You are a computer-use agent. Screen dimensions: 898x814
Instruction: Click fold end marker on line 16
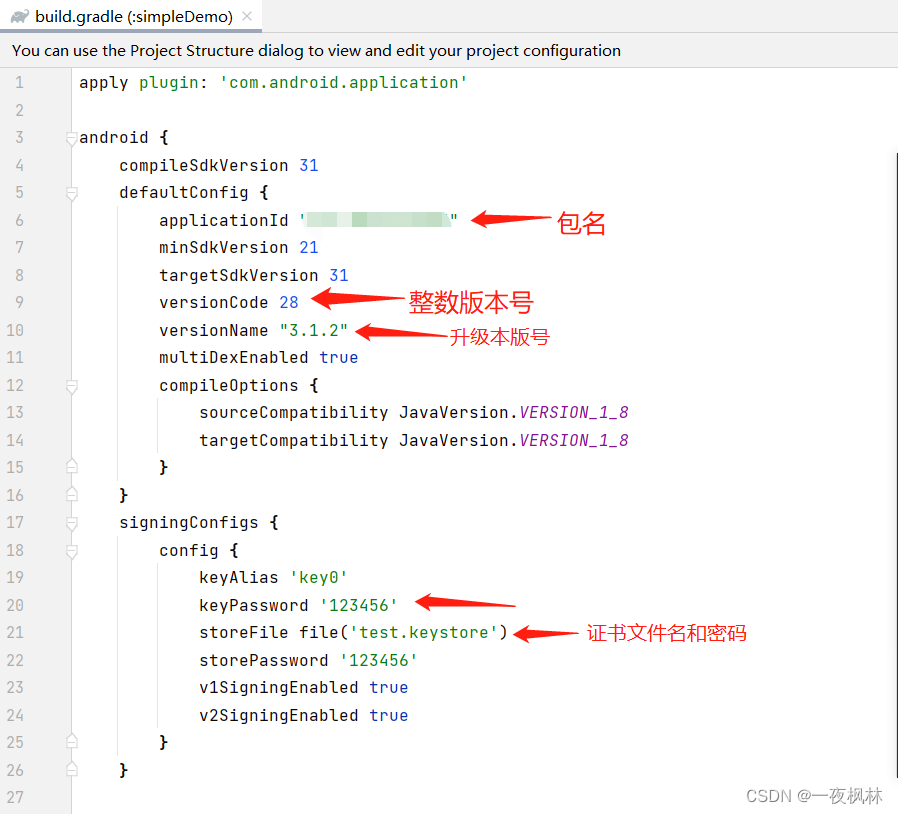[72, 494]
